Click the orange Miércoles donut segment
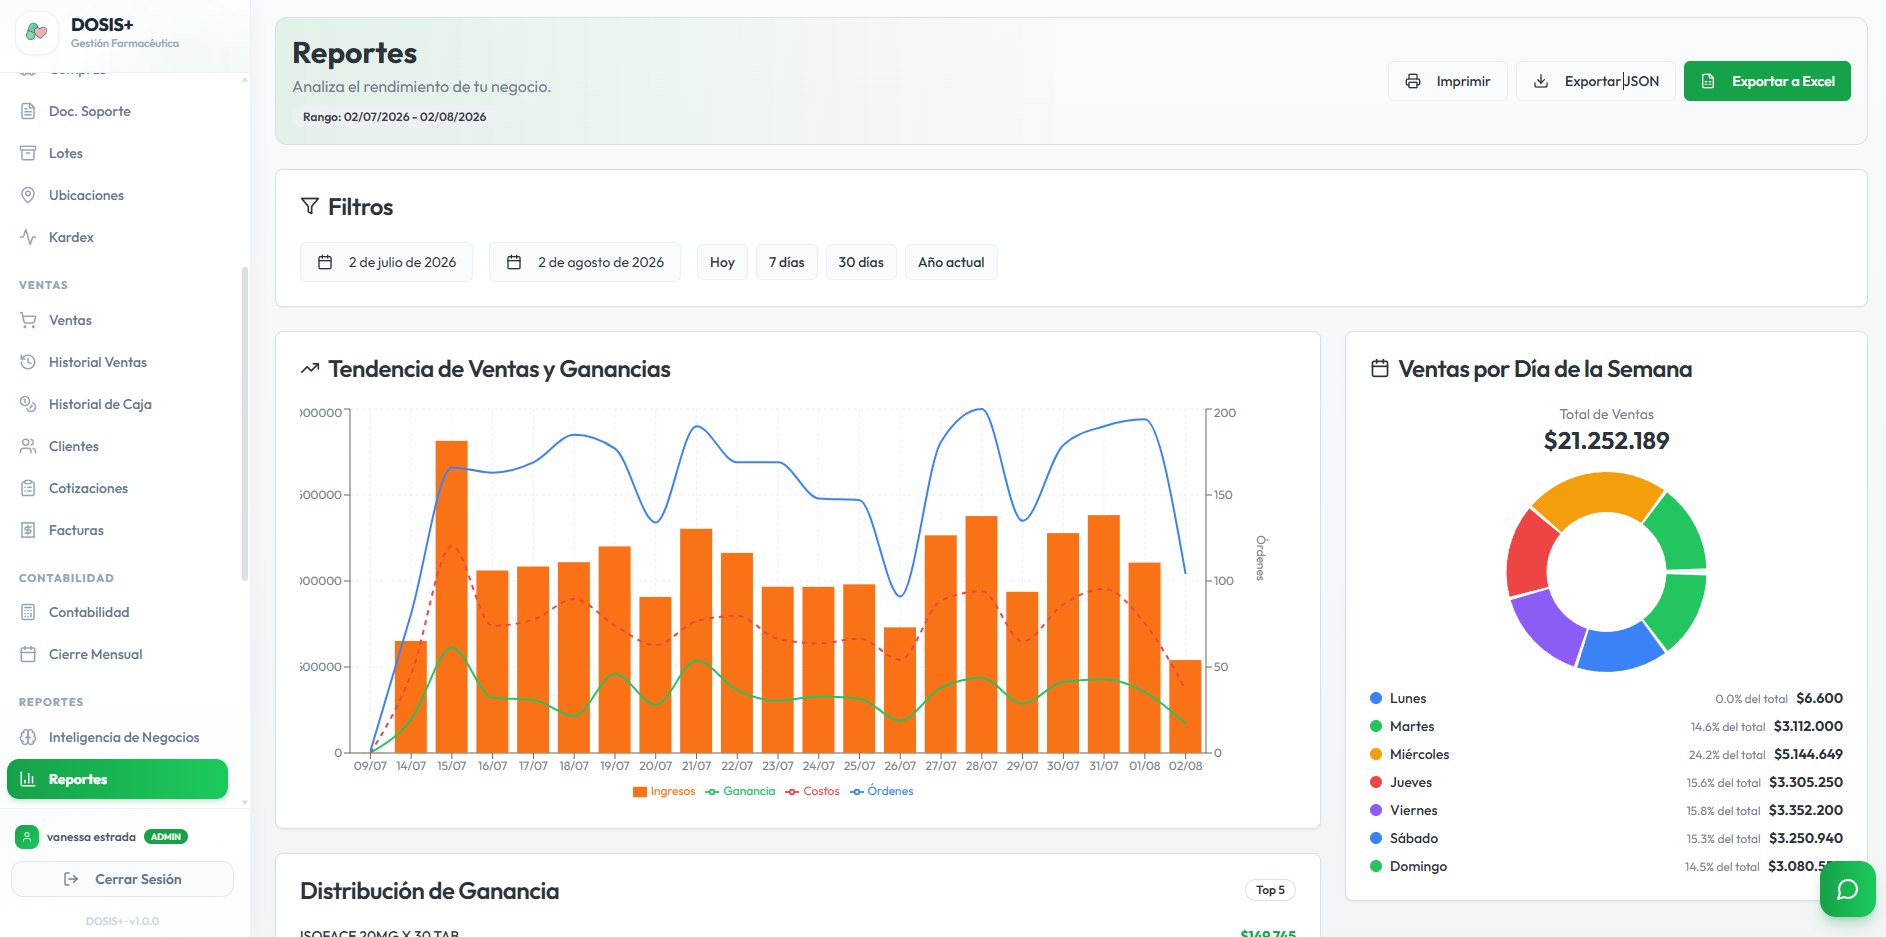Image resolution: width=1886 pixels, height=937 pixels. [x=1596, y=497]
